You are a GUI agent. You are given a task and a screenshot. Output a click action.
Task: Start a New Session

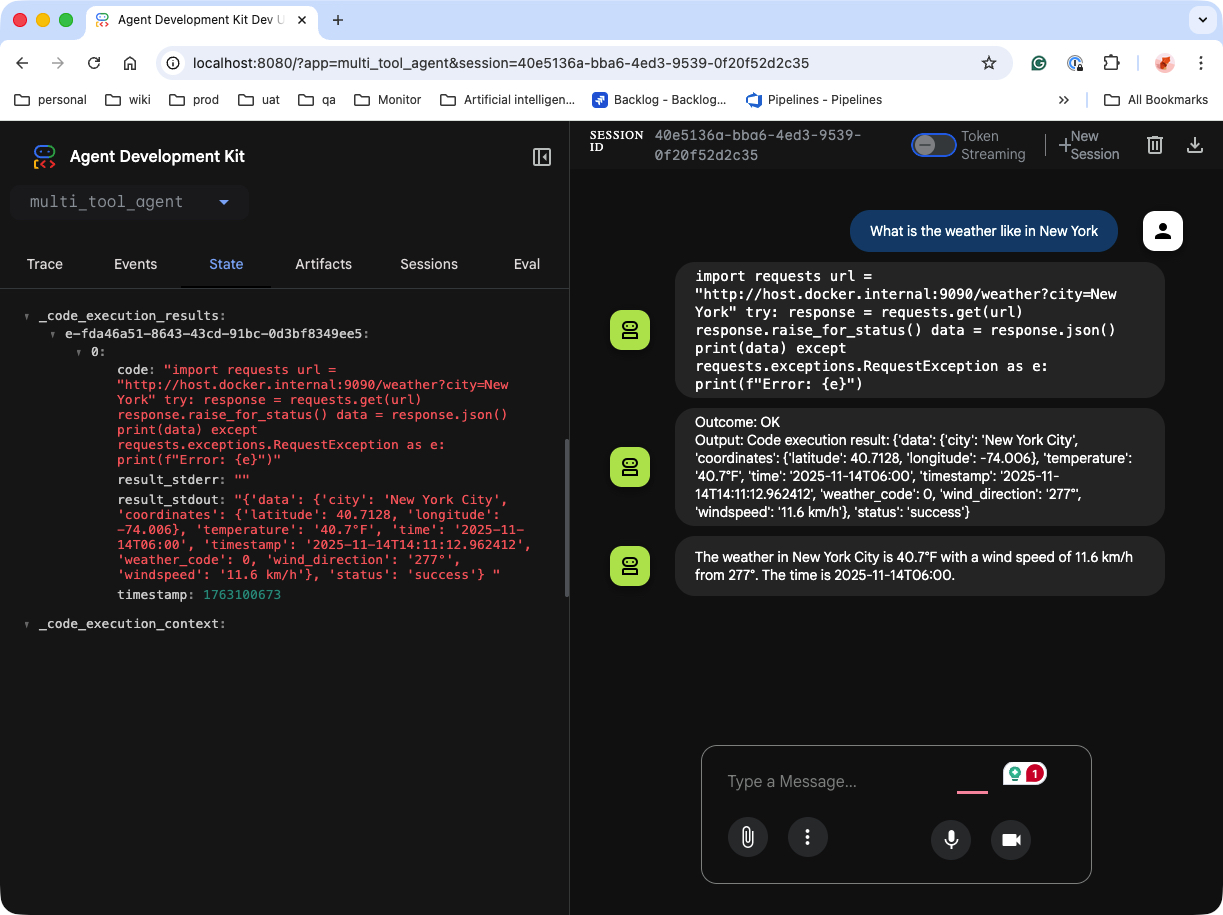pyautogui.click(x=1087, y=145)
